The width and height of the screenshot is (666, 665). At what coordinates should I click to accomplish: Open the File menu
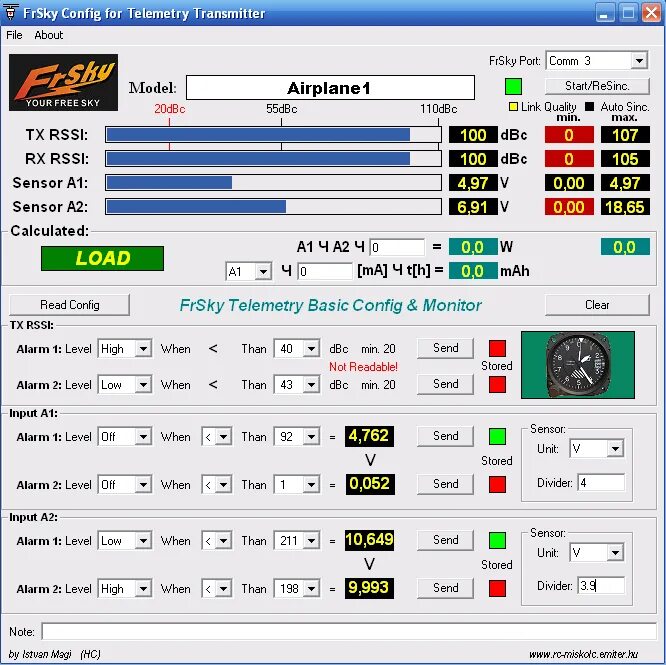(14, 35)
